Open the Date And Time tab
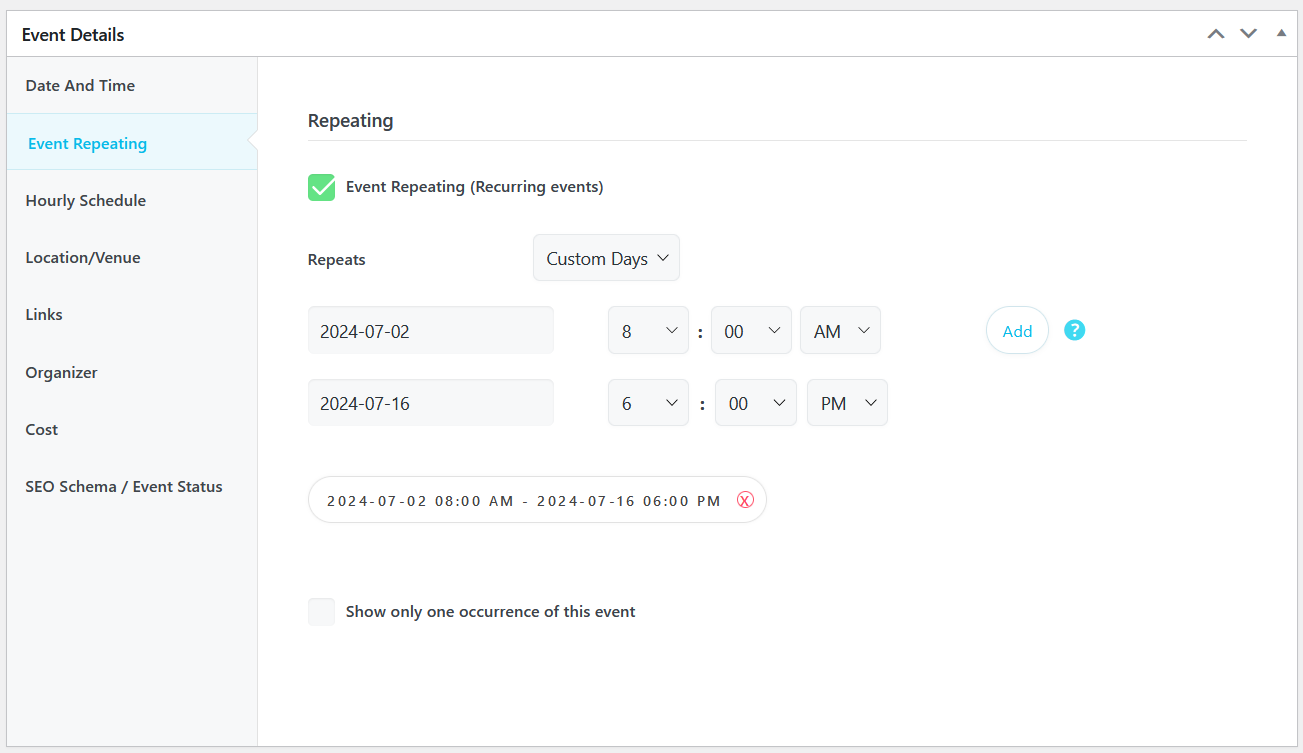 tap(132, 85)
